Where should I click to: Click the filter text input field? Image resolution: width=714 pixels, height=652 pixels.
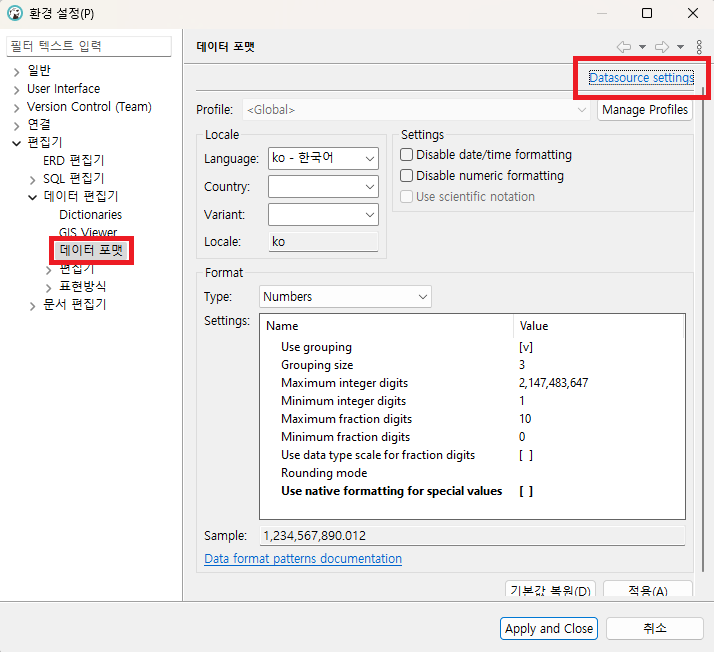coord(89,46)
